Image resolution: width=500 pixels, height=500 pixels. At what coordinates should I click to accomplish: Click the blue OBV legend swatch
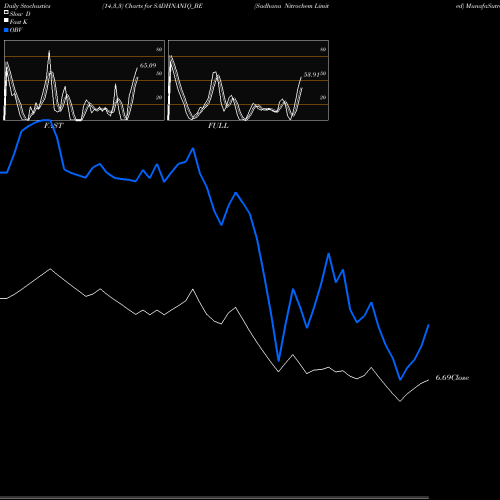tap(6, 30)
